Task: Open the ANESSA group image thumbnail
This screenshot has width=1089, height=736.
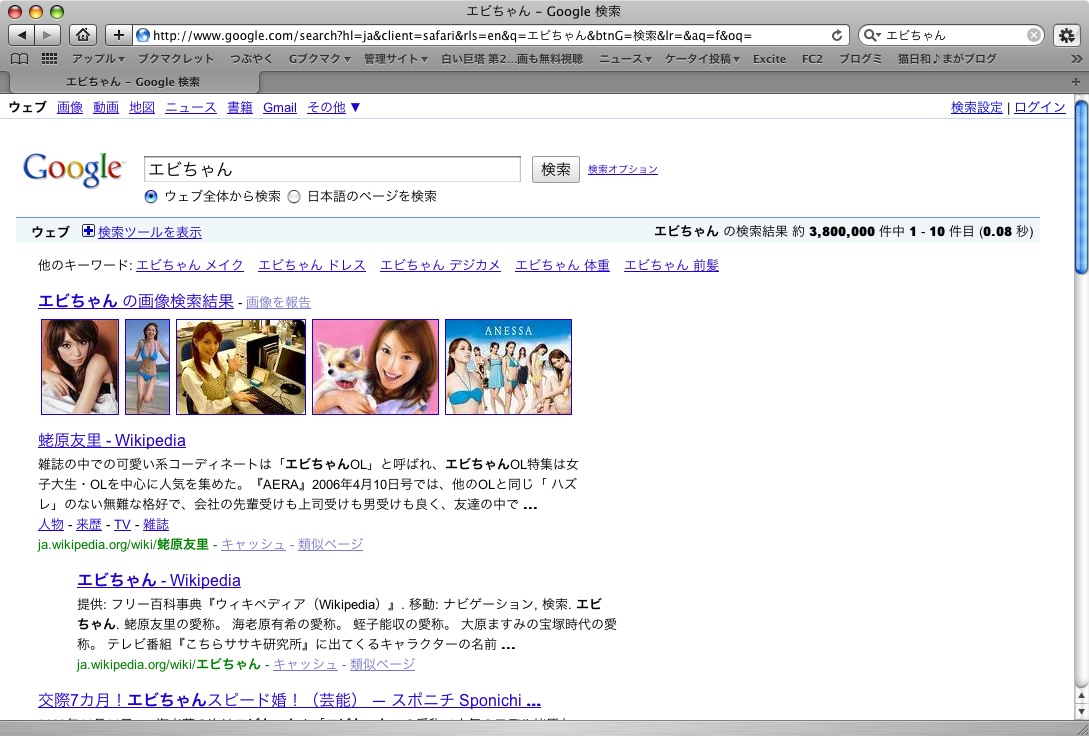Action: click(x=508, y=367)
